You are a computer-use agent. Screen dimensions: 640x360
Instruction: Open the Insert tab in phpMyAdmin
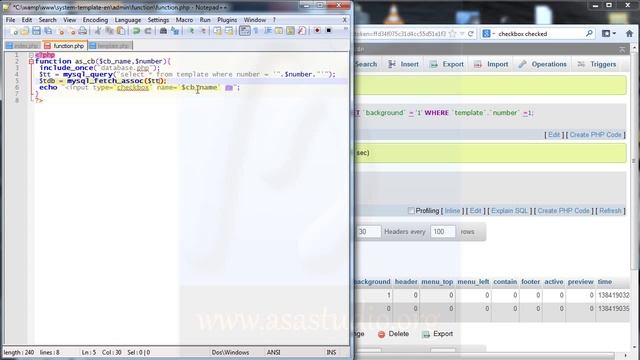pos(404,64)
